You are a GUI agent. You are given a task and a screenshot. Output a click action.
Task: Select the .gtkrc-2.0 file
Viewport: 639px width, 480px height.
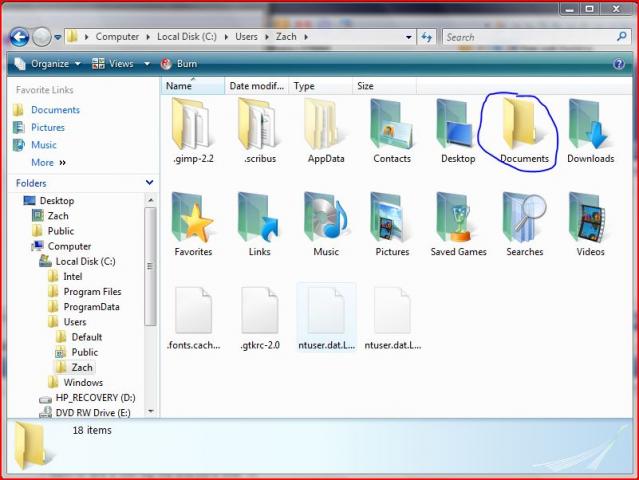260,318
